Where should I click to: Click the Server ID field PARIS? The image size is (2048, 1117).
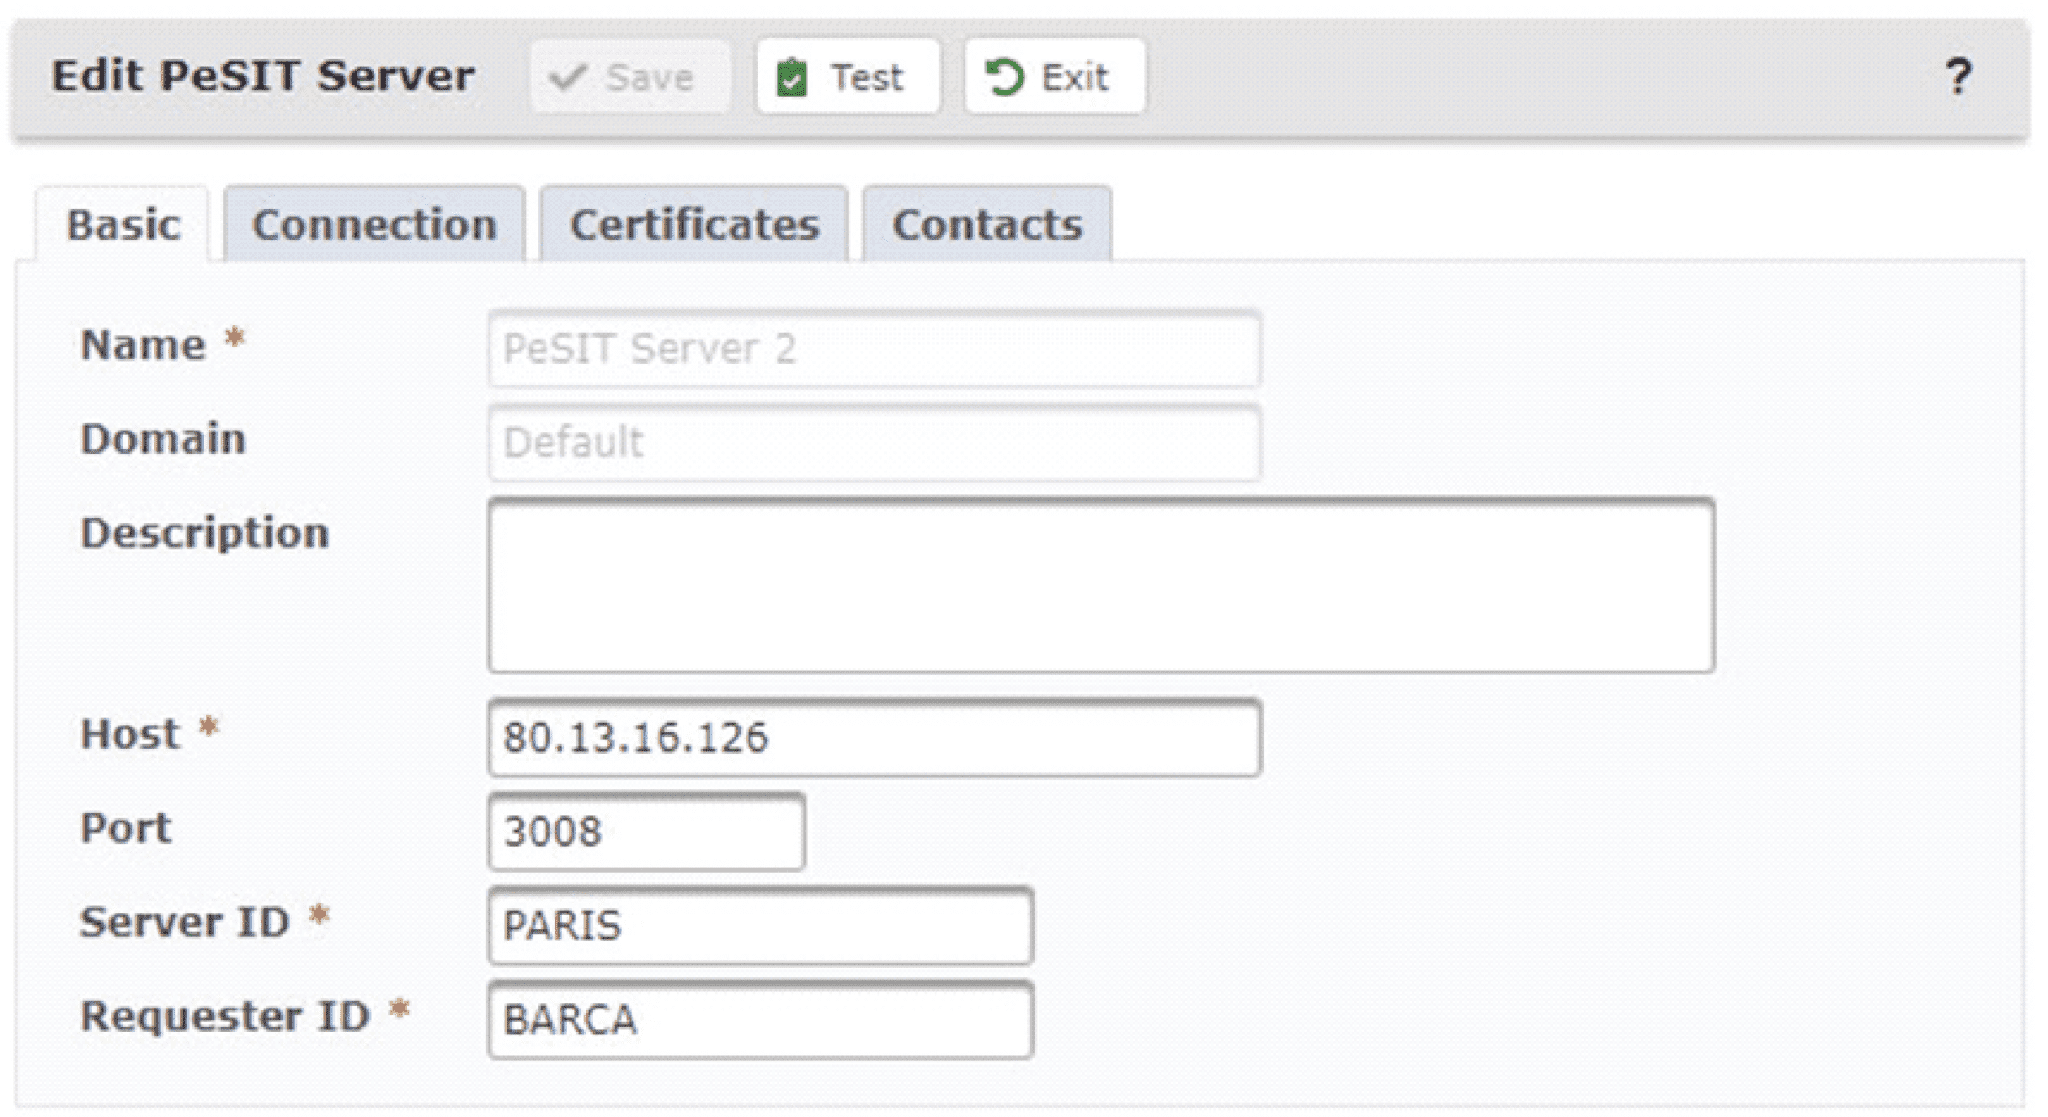tap(760, 926)
